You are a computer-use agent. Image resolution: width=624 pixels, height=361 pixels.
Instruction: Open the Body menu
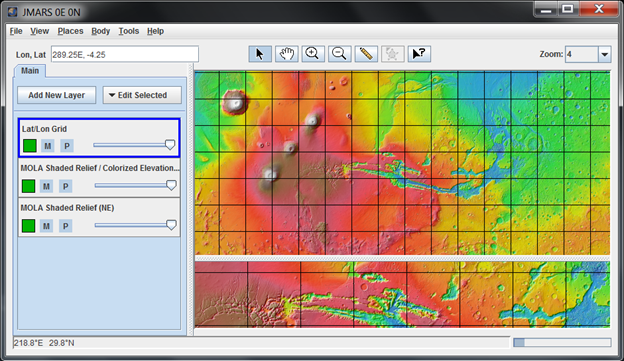click(100, 31)
